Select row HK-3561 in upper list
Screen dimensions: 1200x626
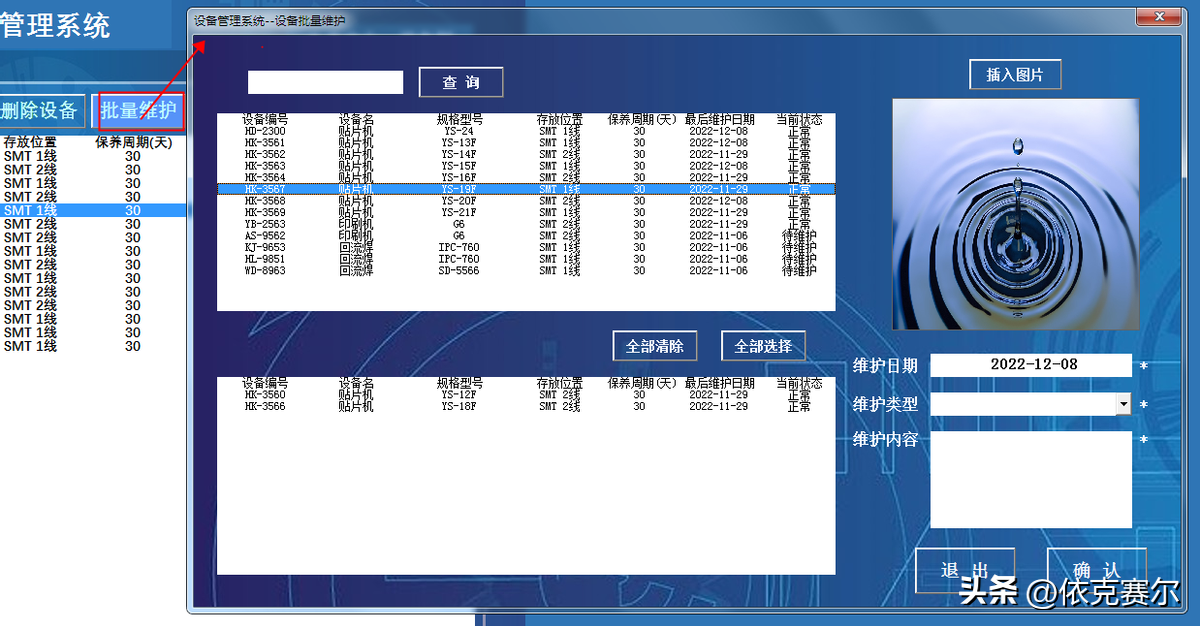click(x=526, y=143)
